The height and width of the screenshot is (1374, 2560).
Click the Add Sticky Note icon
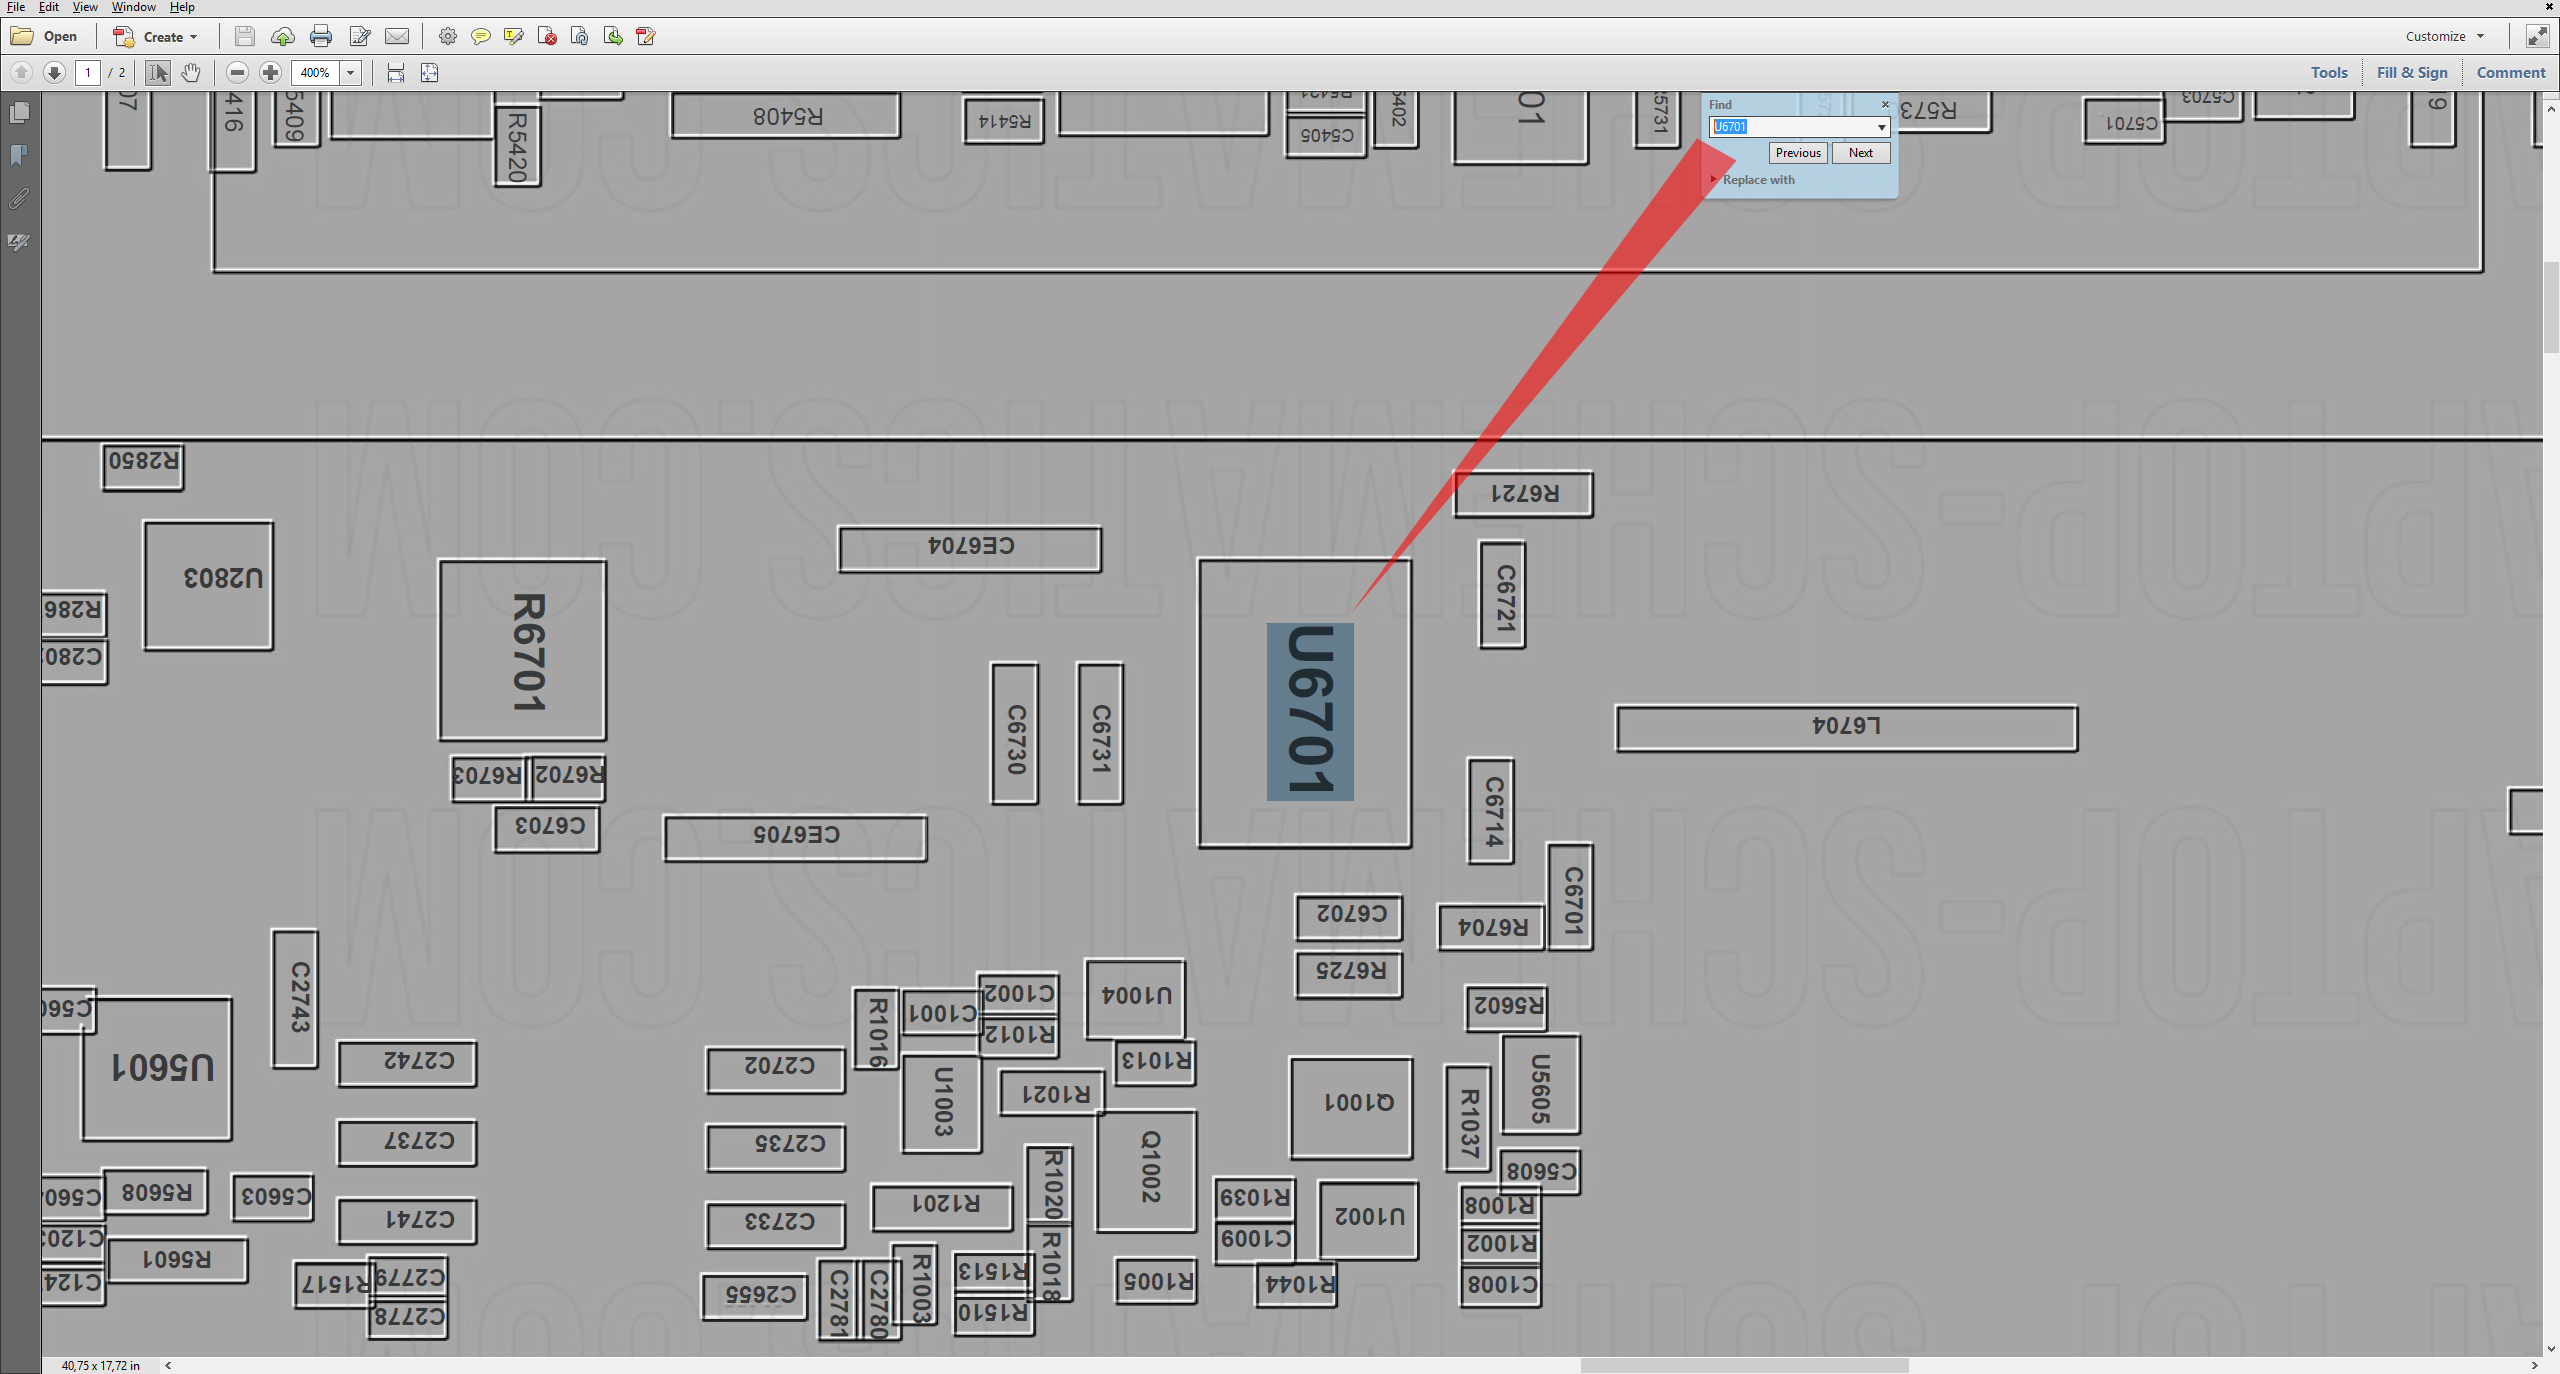click(480, 37)
